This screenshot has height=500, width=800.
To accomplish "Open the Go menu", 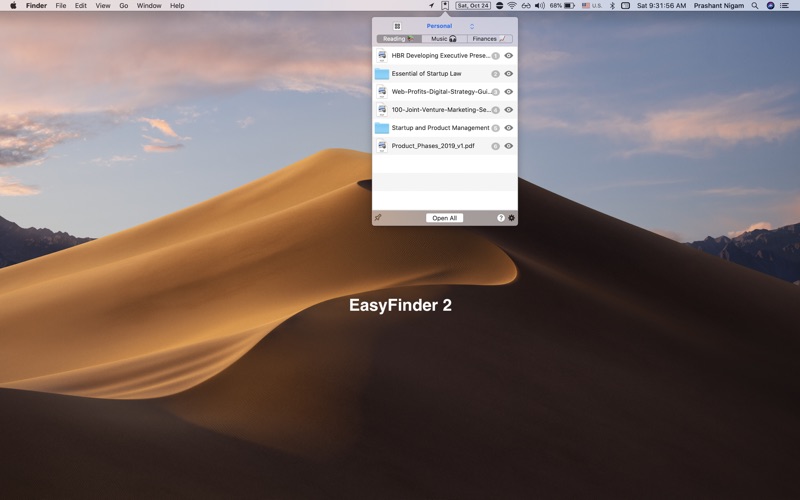I will (123, 6).
